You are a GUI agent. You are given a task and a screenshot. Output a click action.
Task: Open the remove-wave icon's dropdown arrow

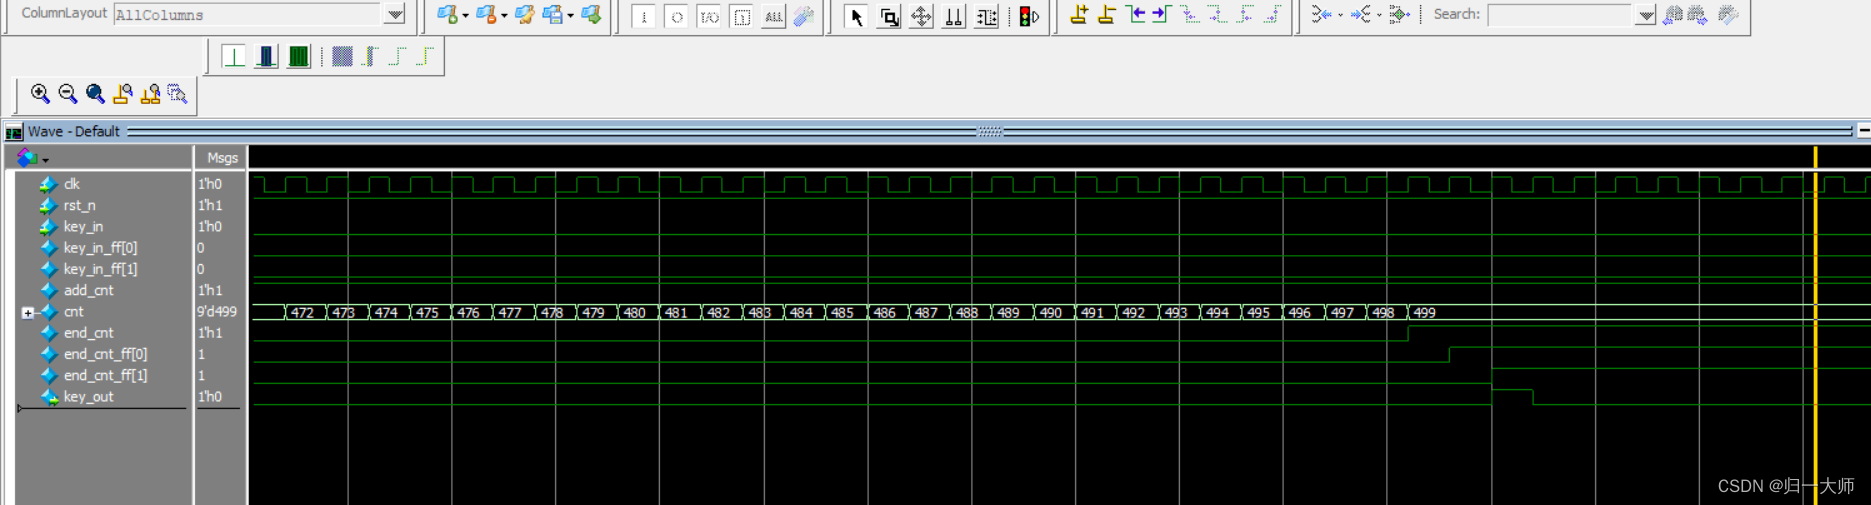[x=504, y=16]
